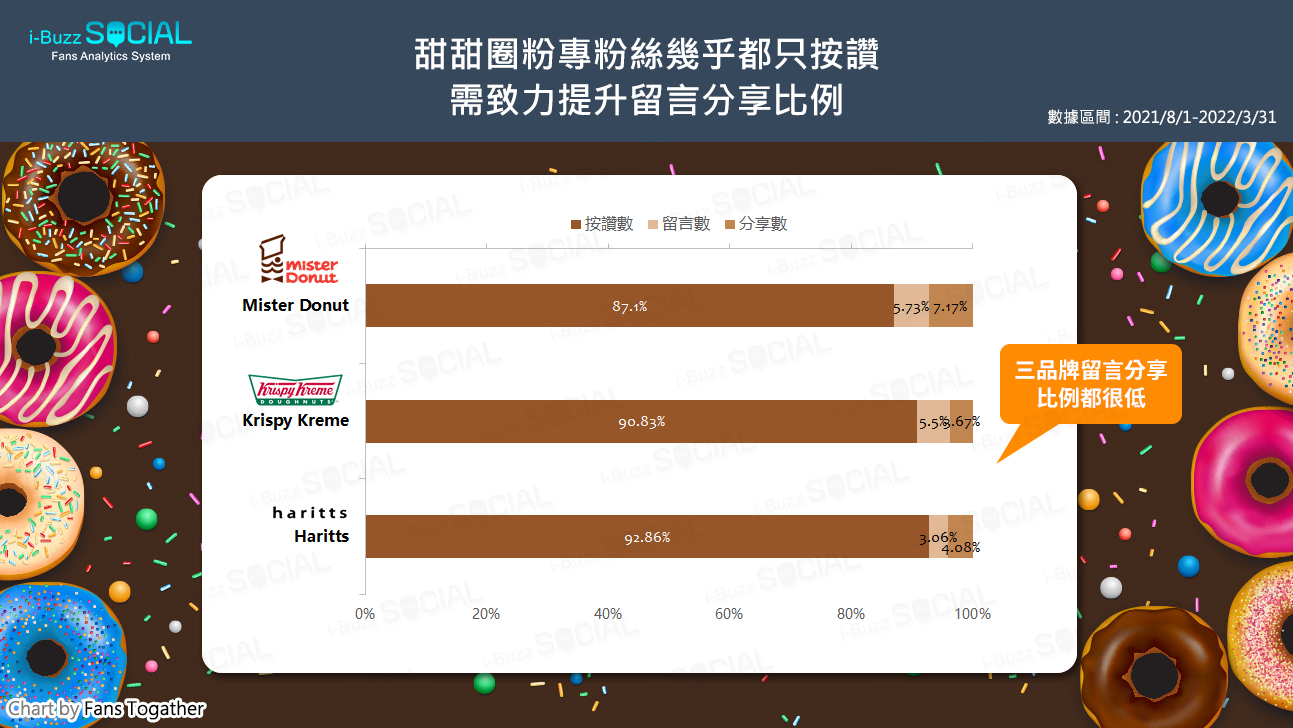Image resolution: width=1293 pixels, height=728 pixels.
Task: Click the orange callout speech bubble
Action: (x=1090, y=385)
